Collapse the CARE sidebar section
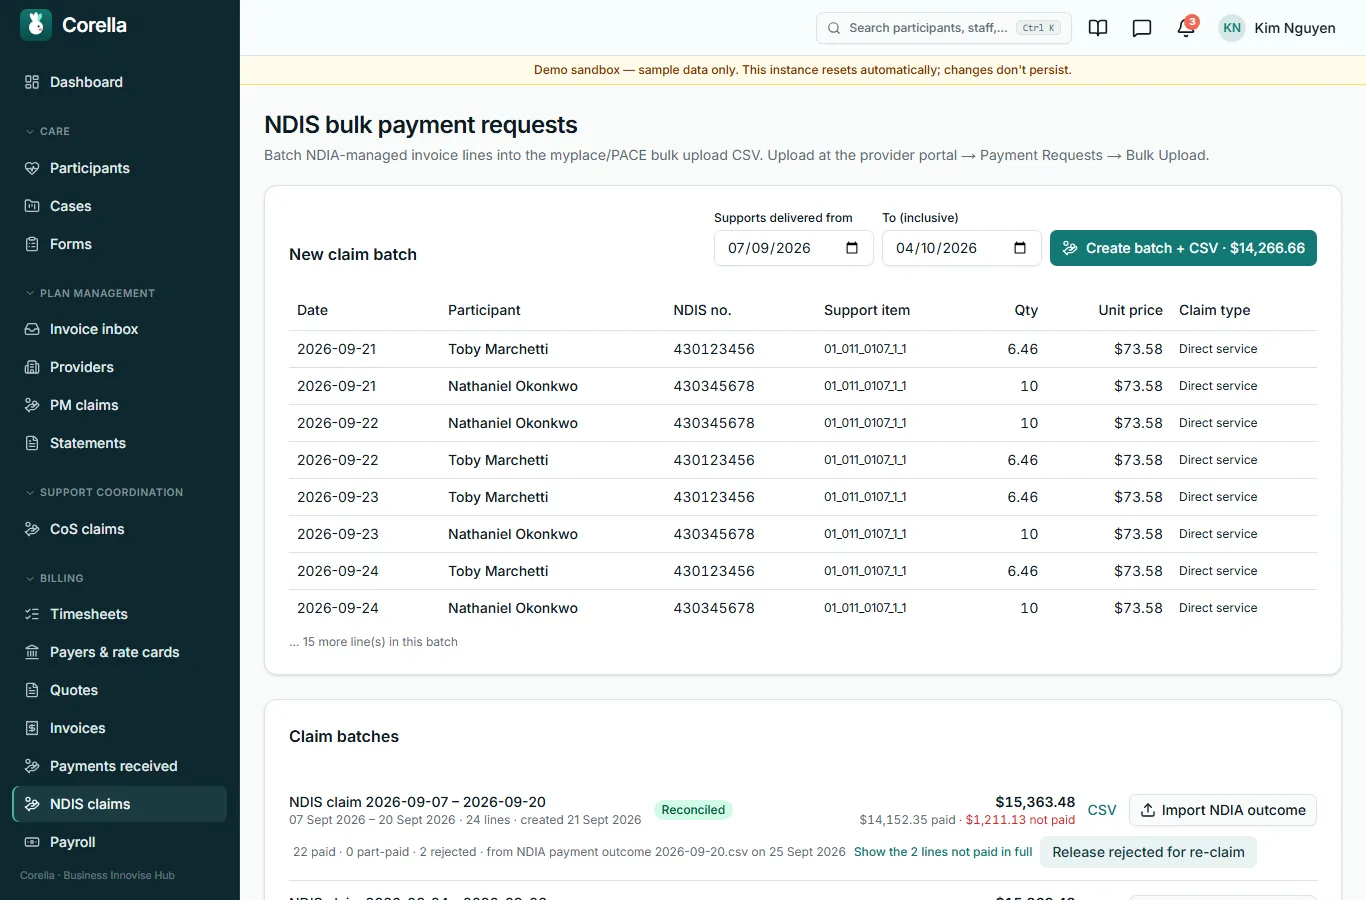 click(x=47, y=131)
